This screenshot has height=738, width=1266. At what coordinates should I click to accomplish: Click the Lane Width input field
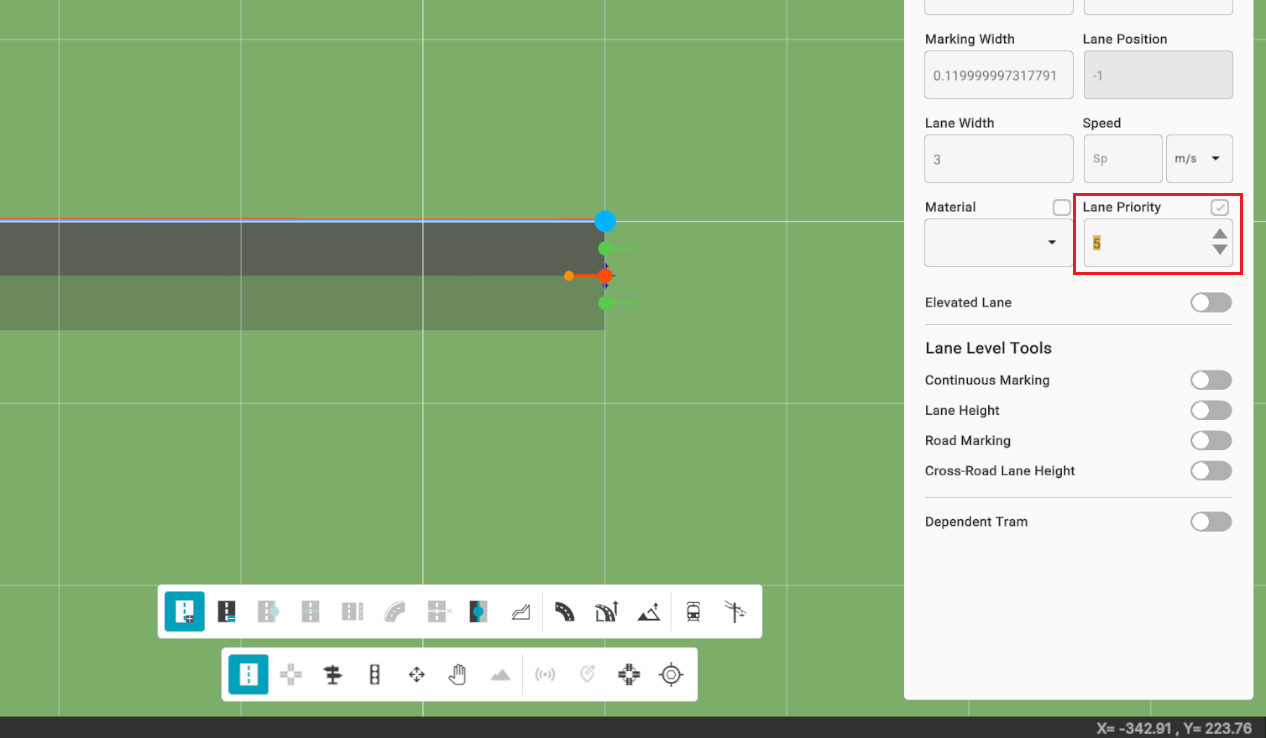point(998,160)
